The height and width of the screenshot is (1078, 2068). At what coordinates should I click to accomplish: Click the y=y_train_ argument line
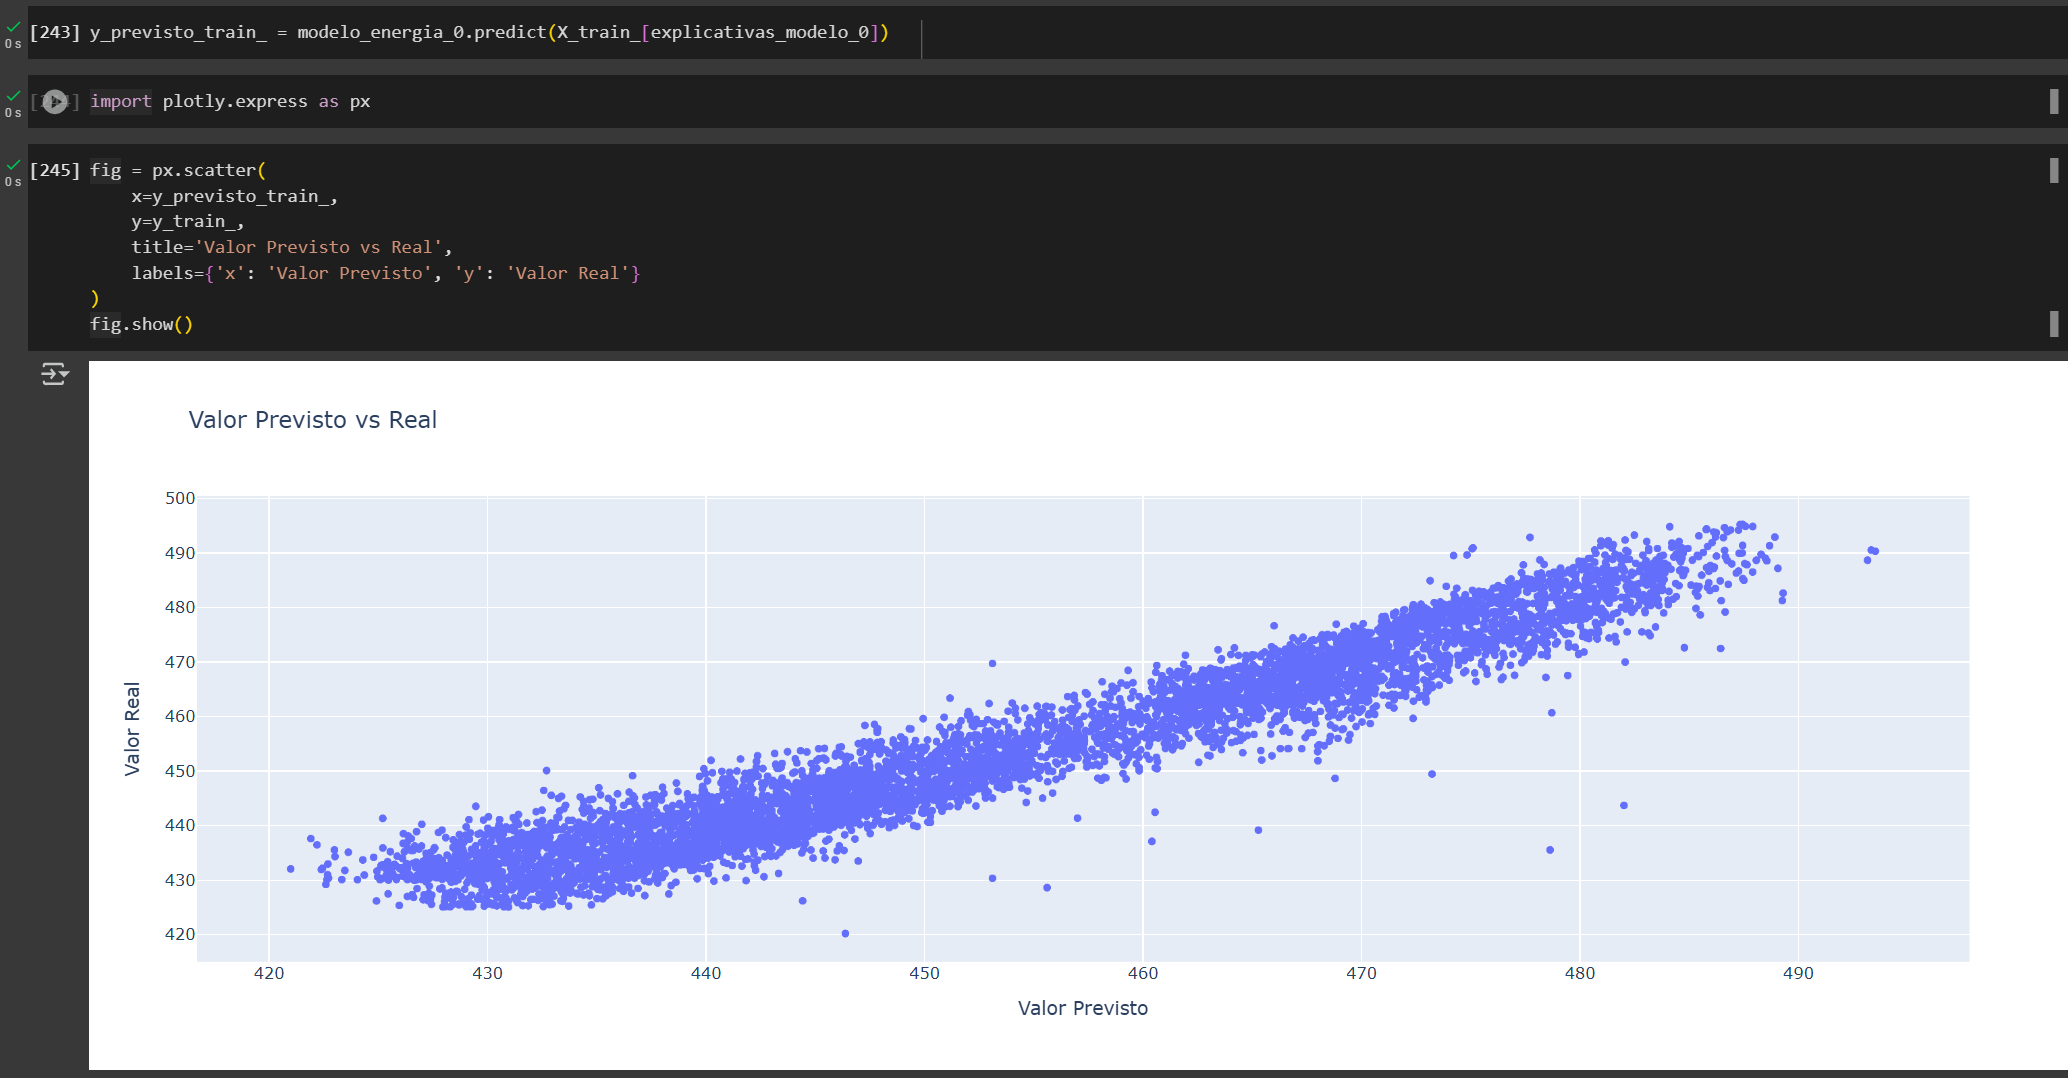tap(188, 221)
